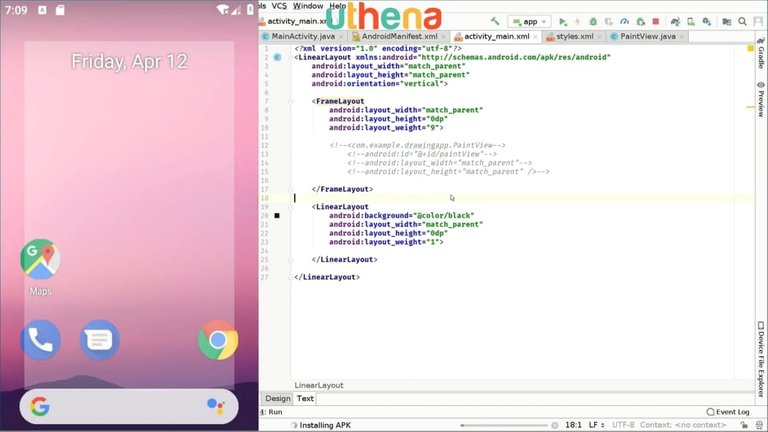Image resolution: width=768 pixels, height=432 pixels.
Task: Open the Window menu
Action: (308, 6)
